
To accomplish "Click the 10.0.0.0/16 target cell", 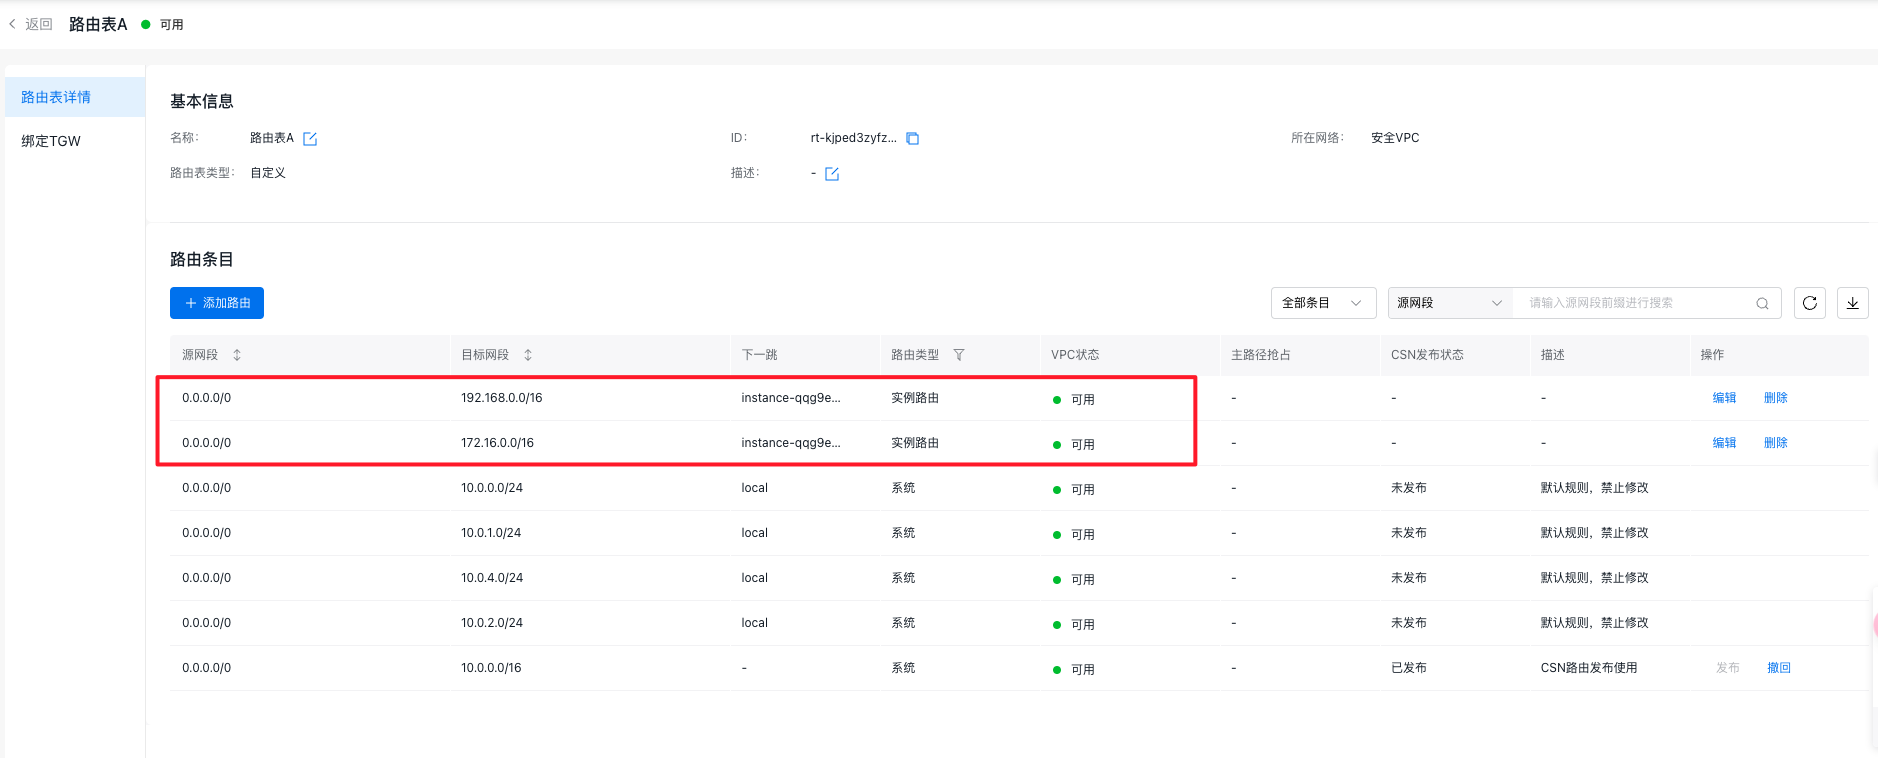I will [x=491, y=668].
